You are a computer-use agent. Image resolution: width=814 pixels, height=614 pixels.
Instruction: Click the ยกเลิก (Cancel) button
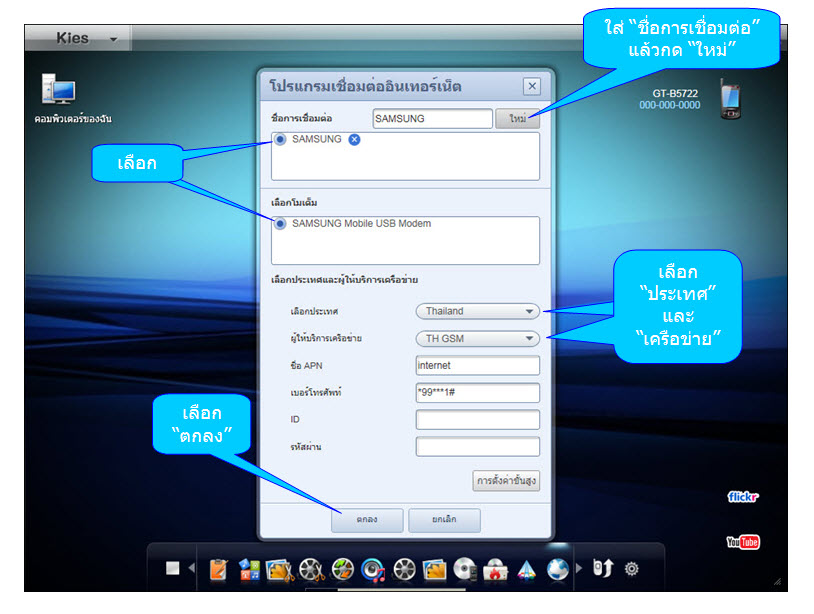pos(444,520)
